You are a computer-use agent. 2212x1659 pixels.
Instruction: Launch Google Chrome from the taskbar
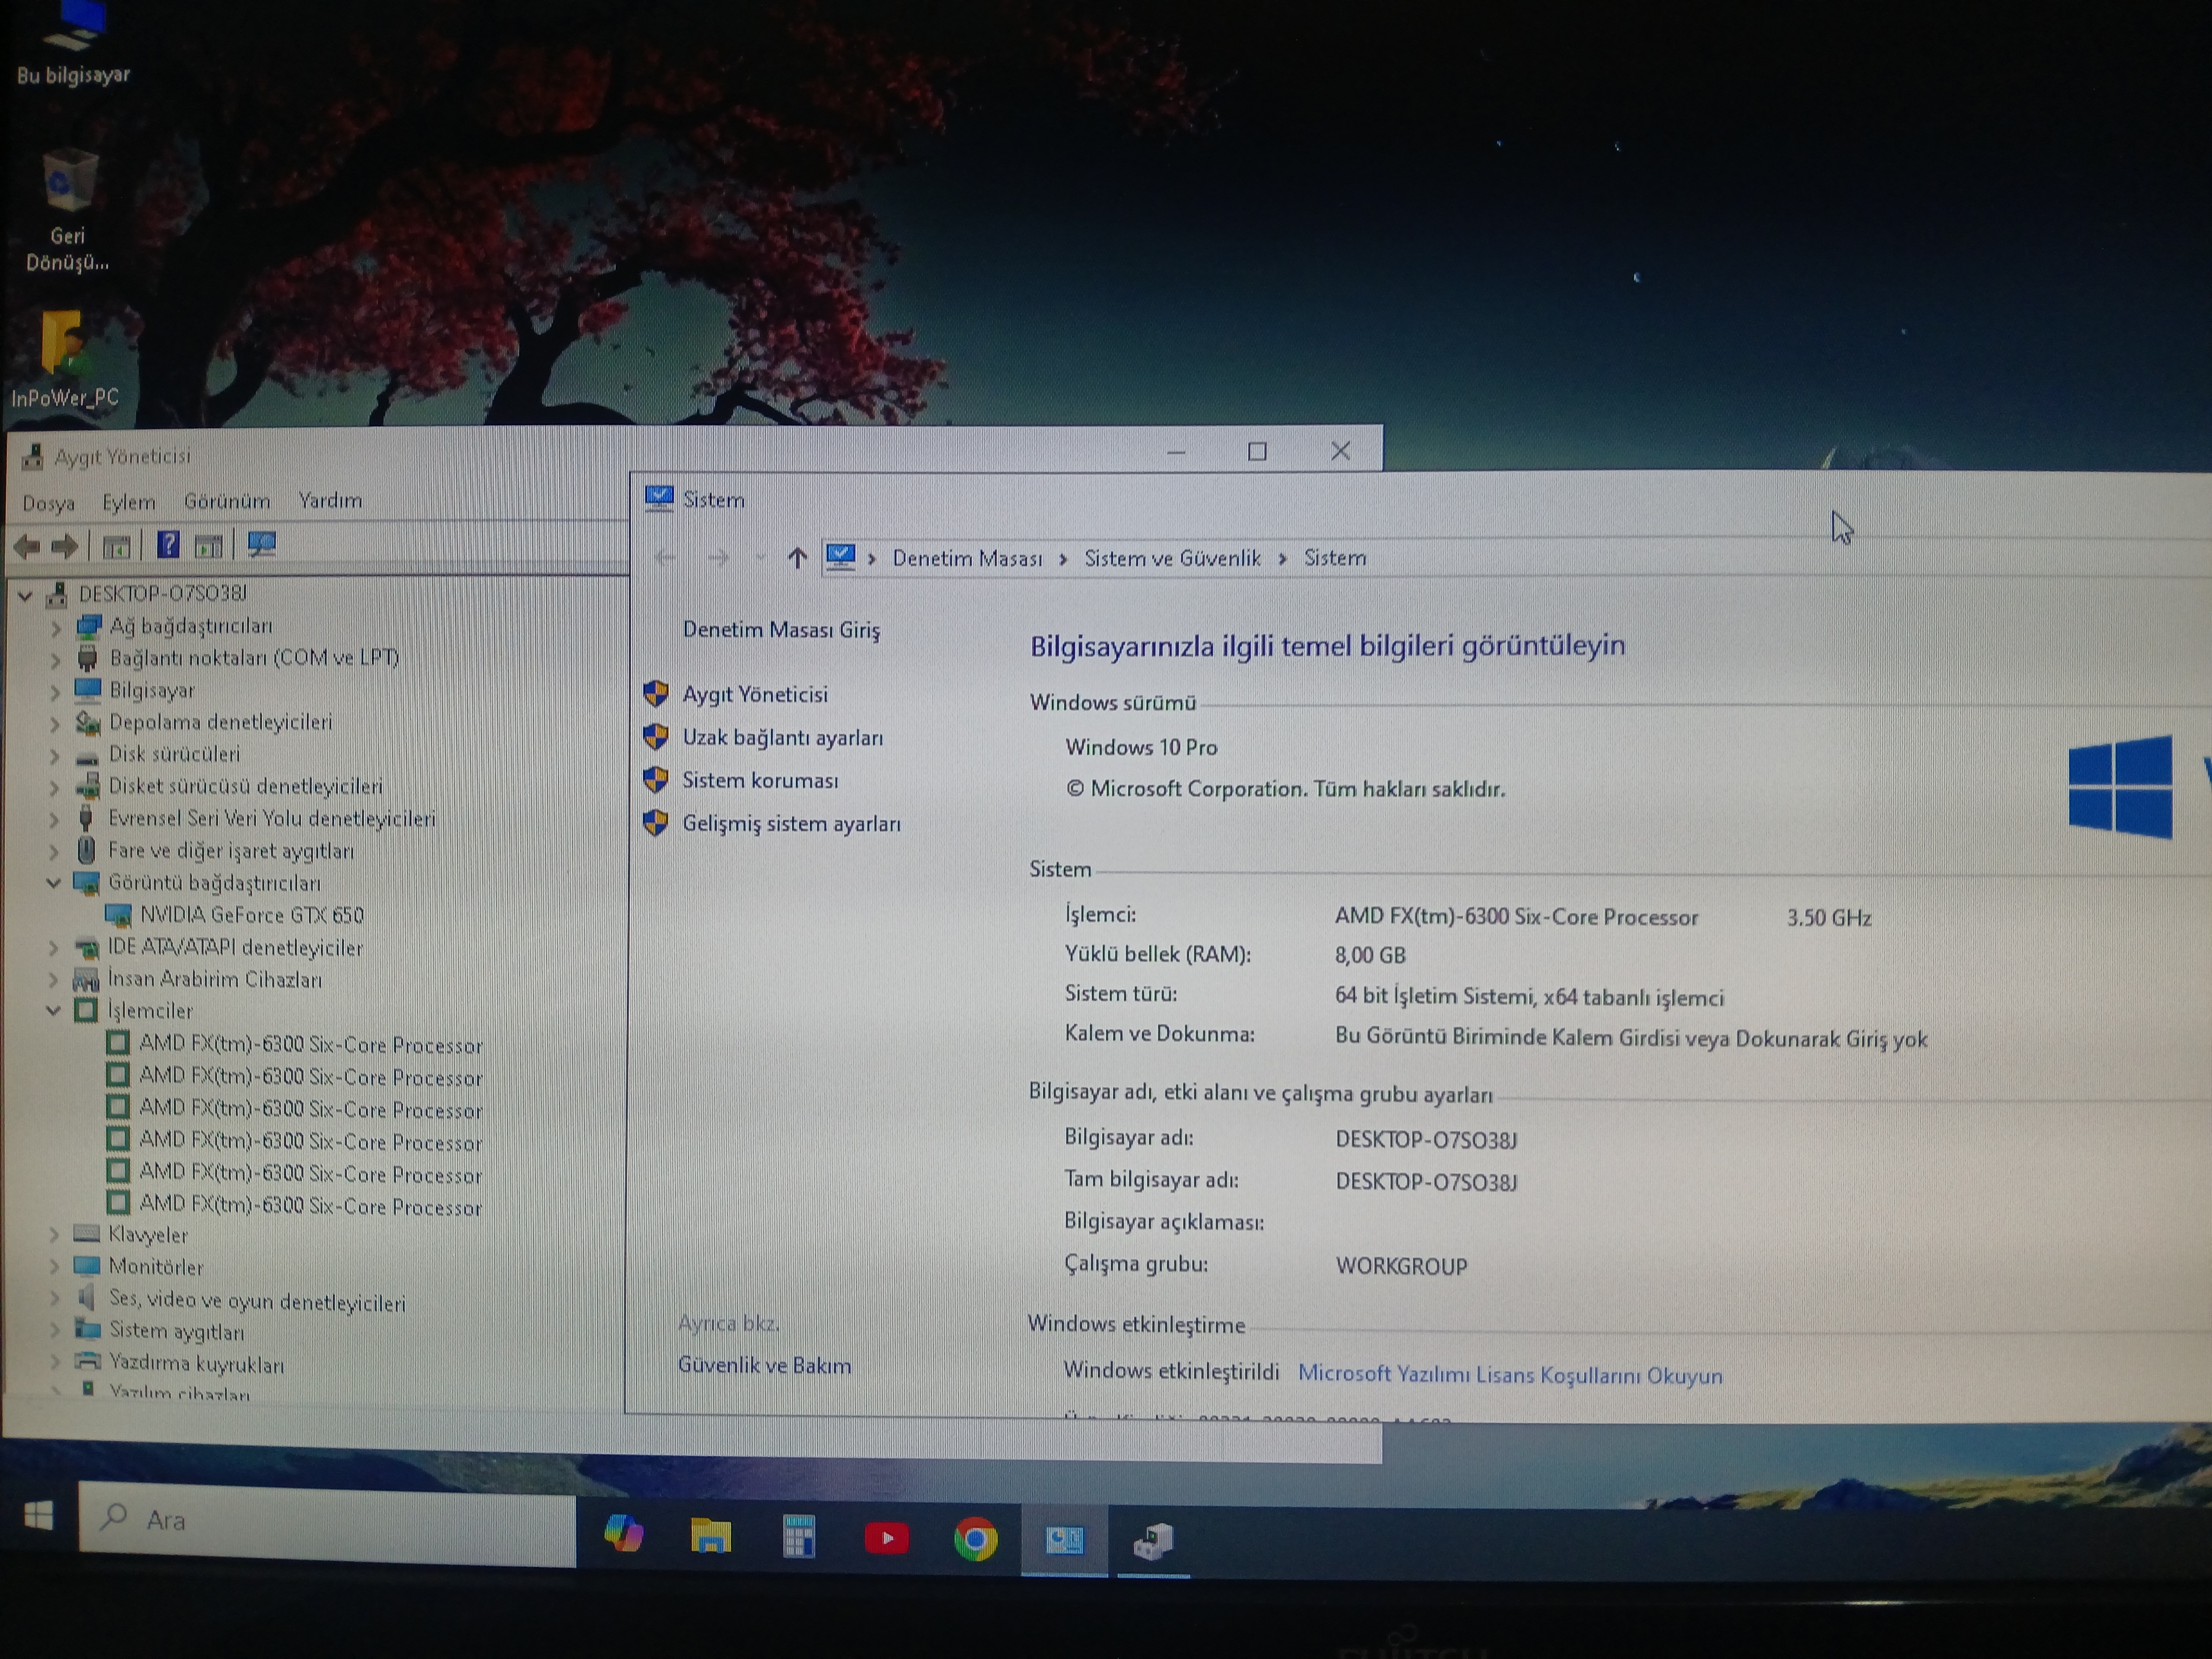975,1538
